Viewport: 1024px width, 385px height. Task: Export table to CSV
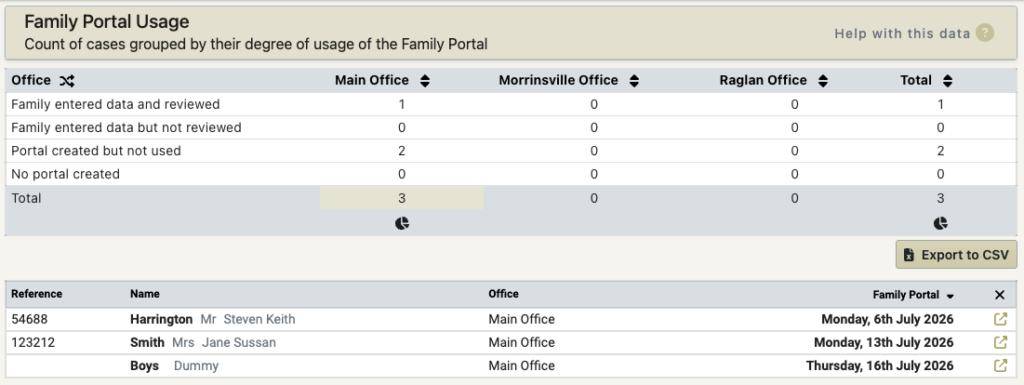click(x=956, y=254)
